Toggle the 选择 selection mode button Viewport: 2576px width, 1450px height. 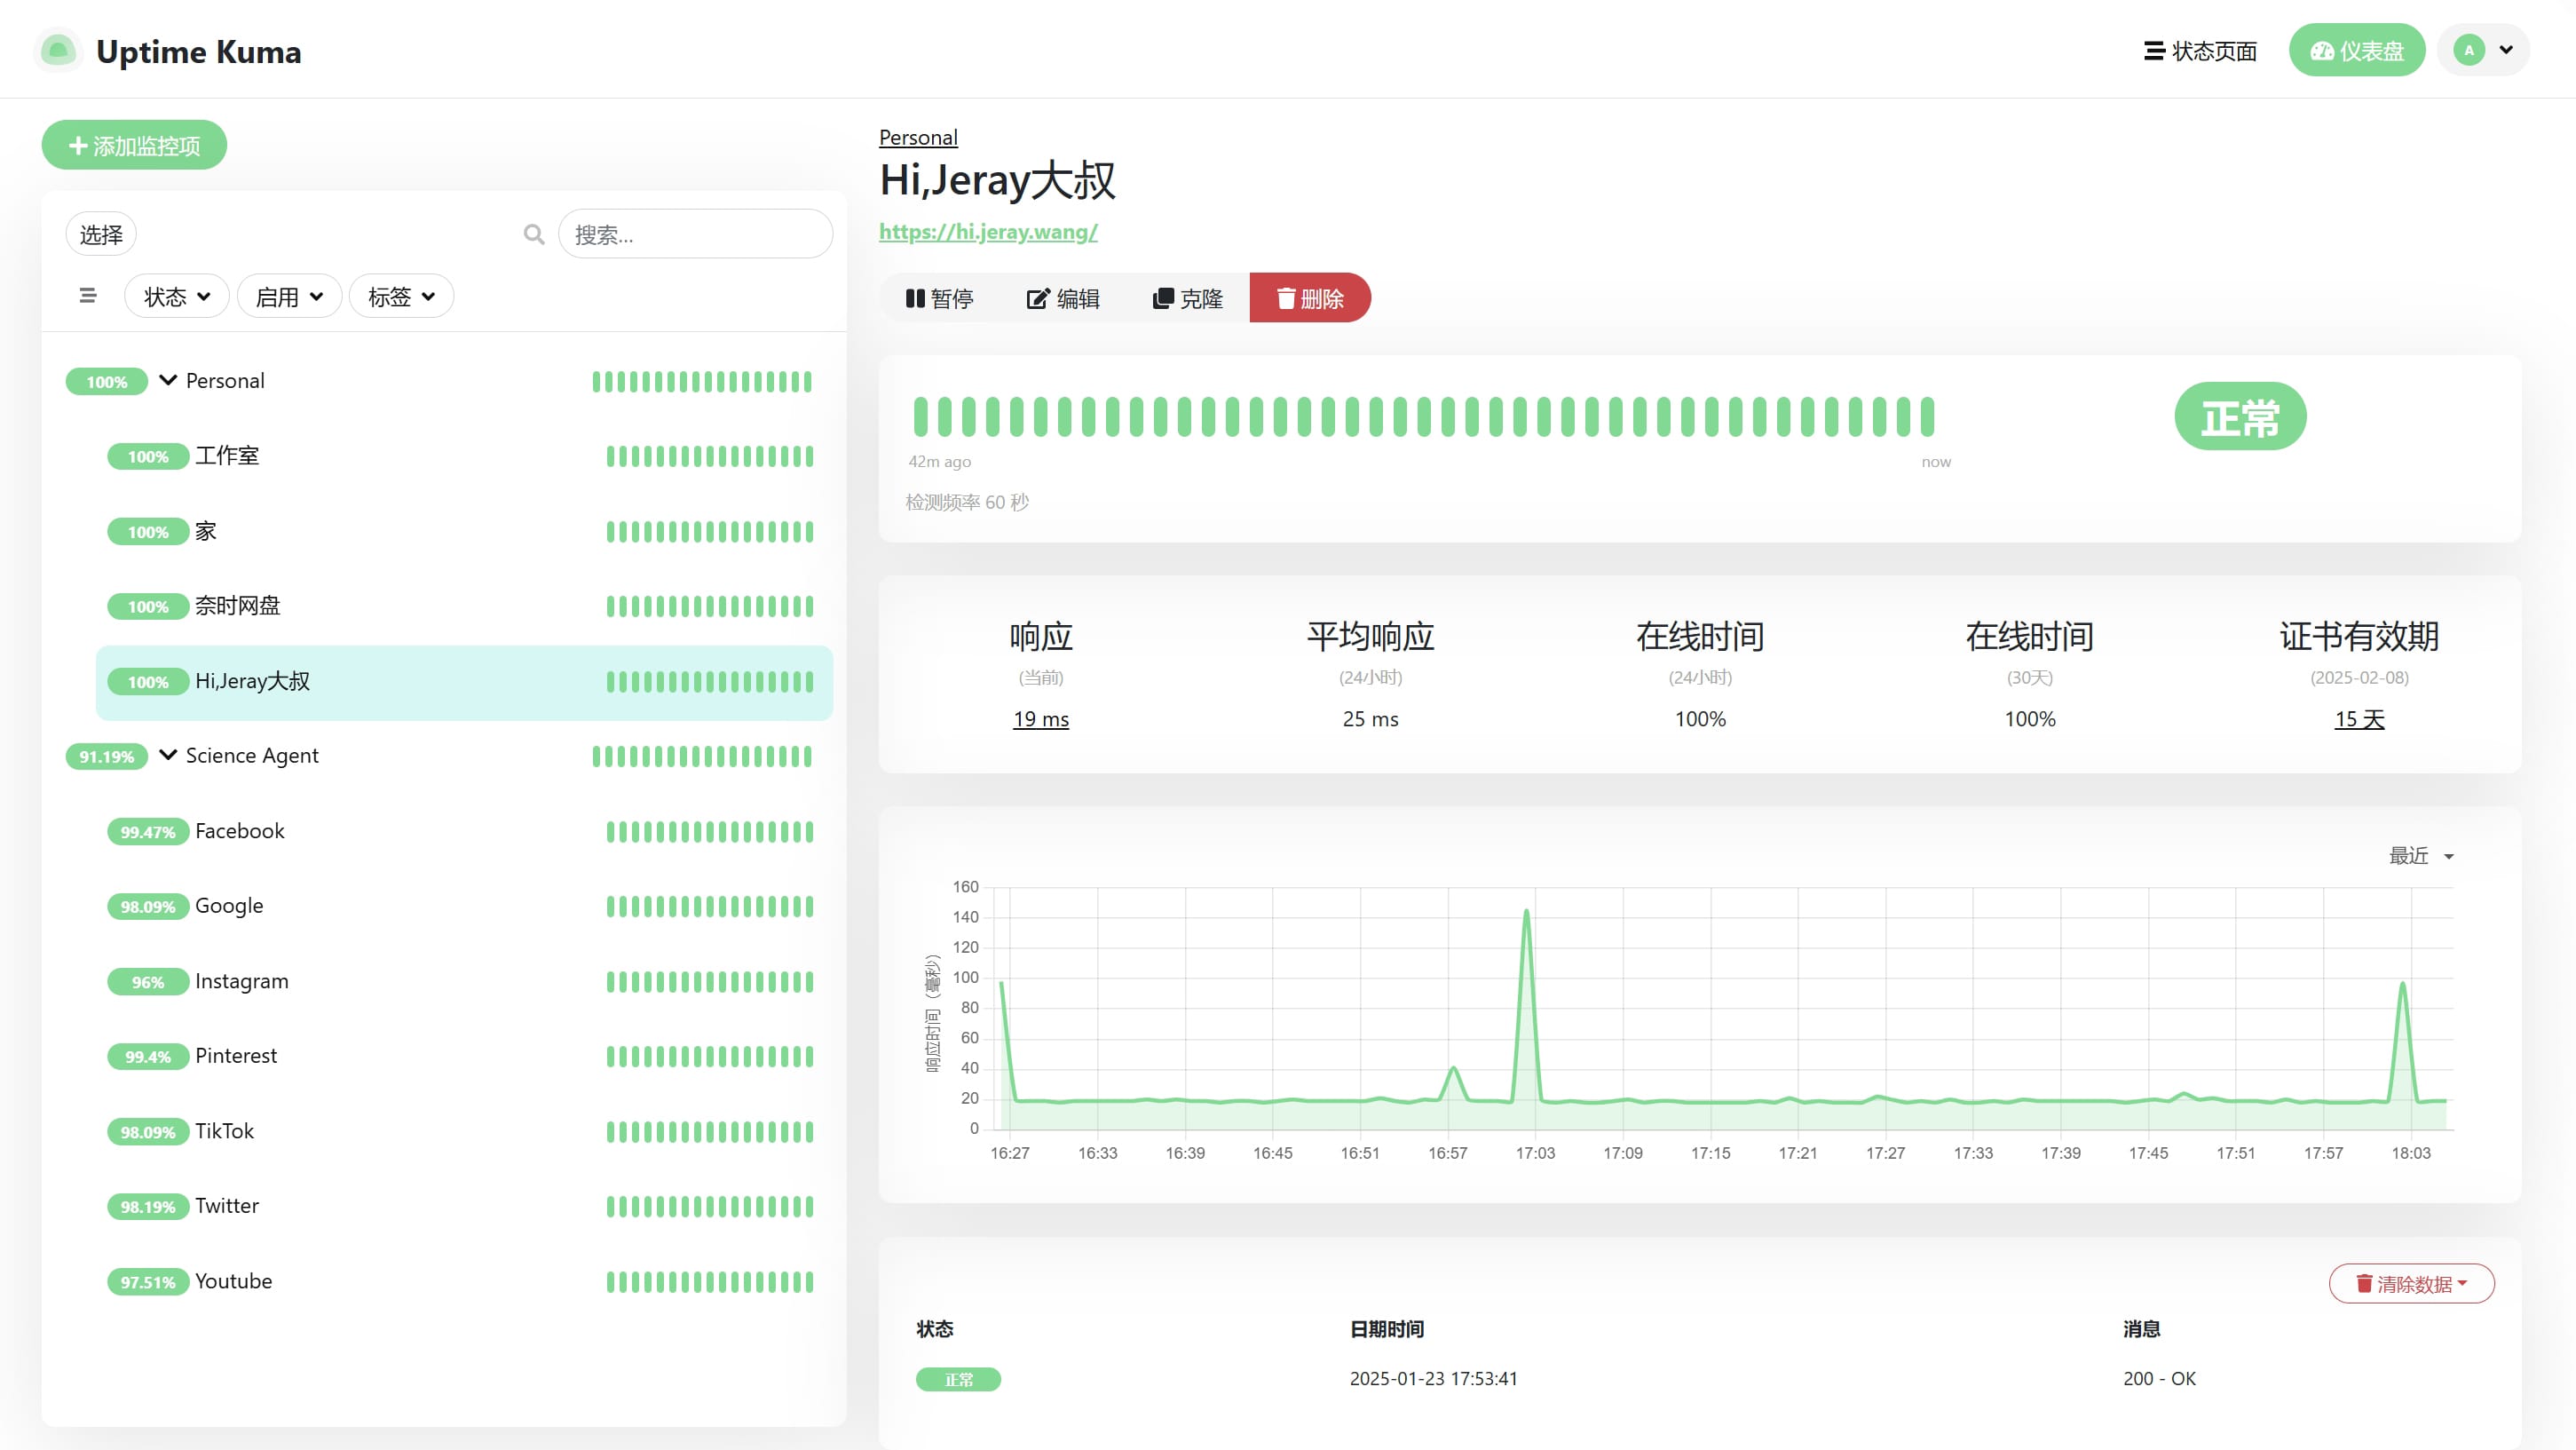tap(101, 234)
